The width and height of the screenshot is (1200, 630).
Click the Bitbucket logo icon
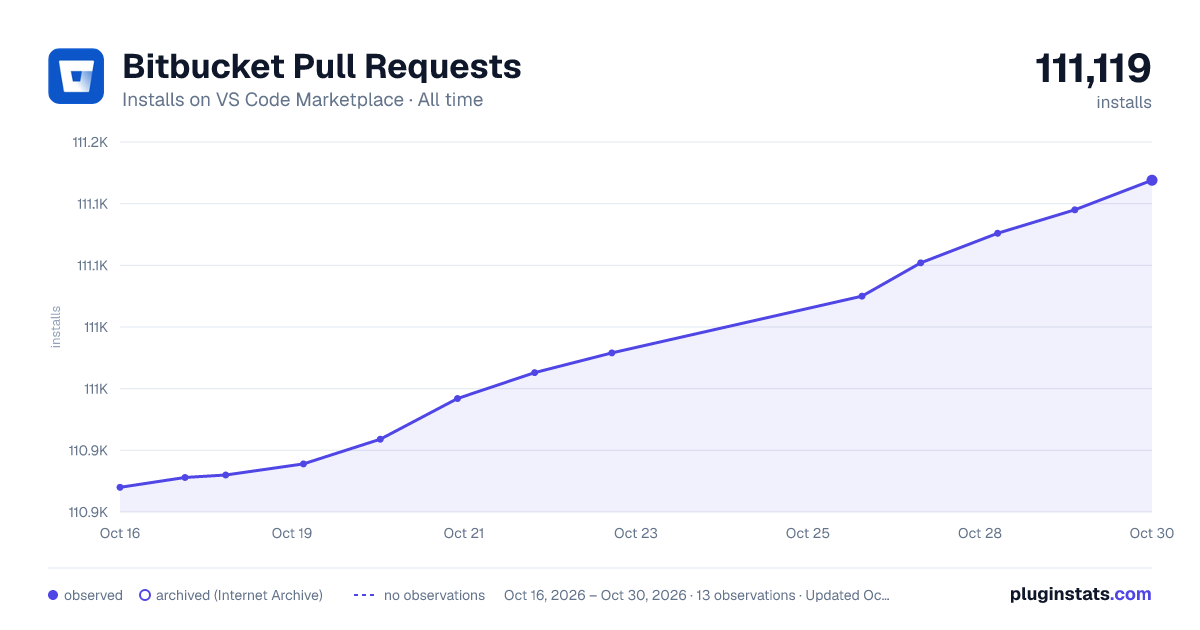point(76,76)
